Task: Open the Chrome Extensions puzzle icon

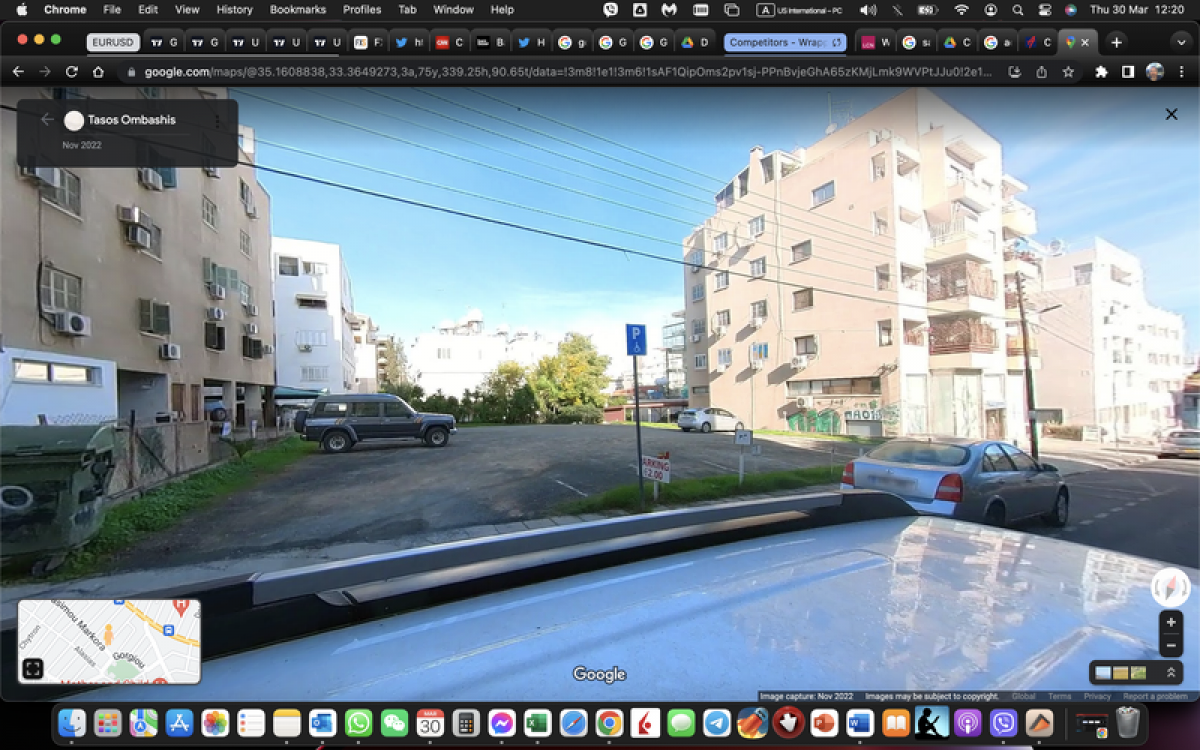Action: [1100, 72]
